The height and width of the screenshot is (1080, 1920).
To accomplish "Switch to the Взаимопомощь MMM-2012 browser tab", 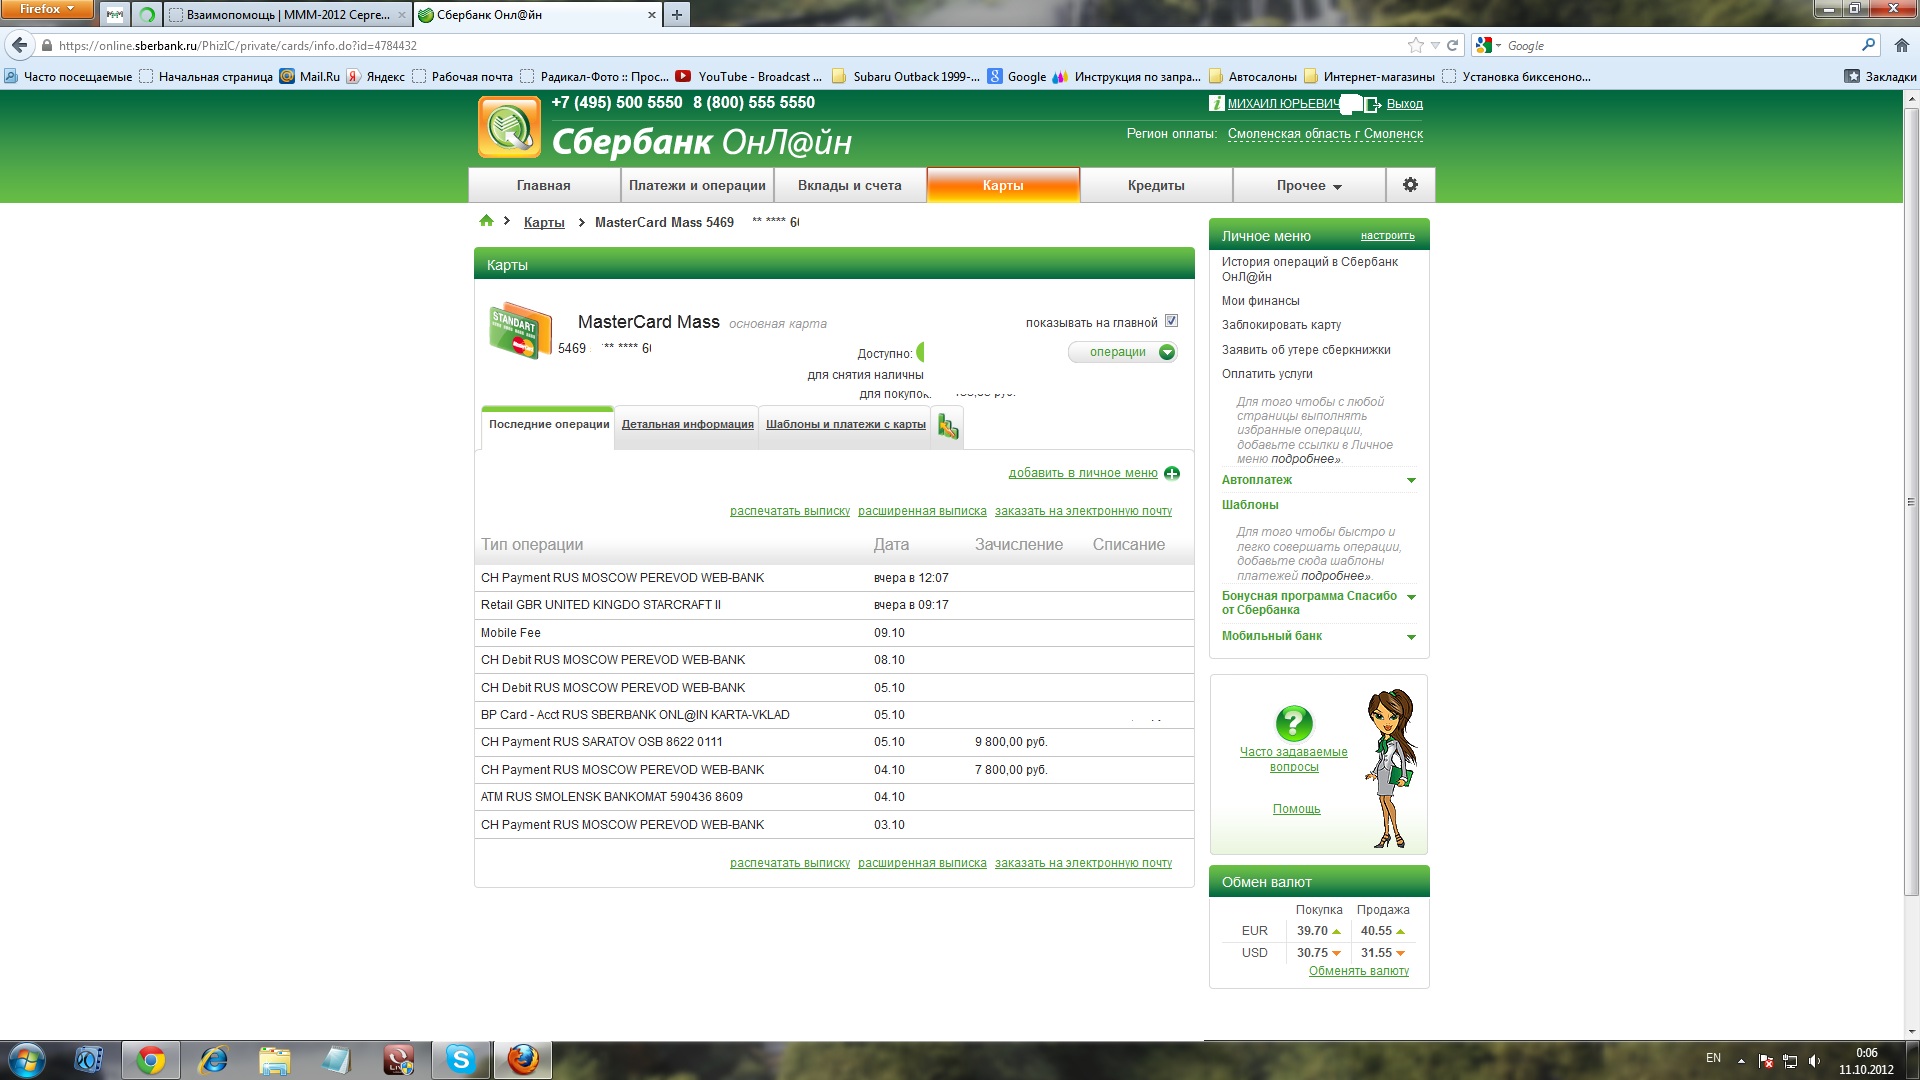I will coord(287,15).
